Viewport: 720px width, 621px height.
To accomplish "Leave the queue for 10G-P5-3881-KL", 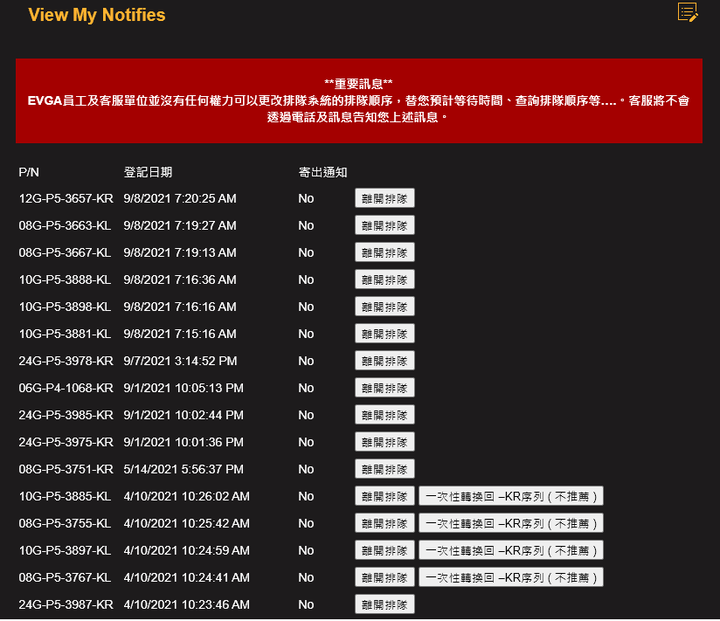I will click(385, 334).
